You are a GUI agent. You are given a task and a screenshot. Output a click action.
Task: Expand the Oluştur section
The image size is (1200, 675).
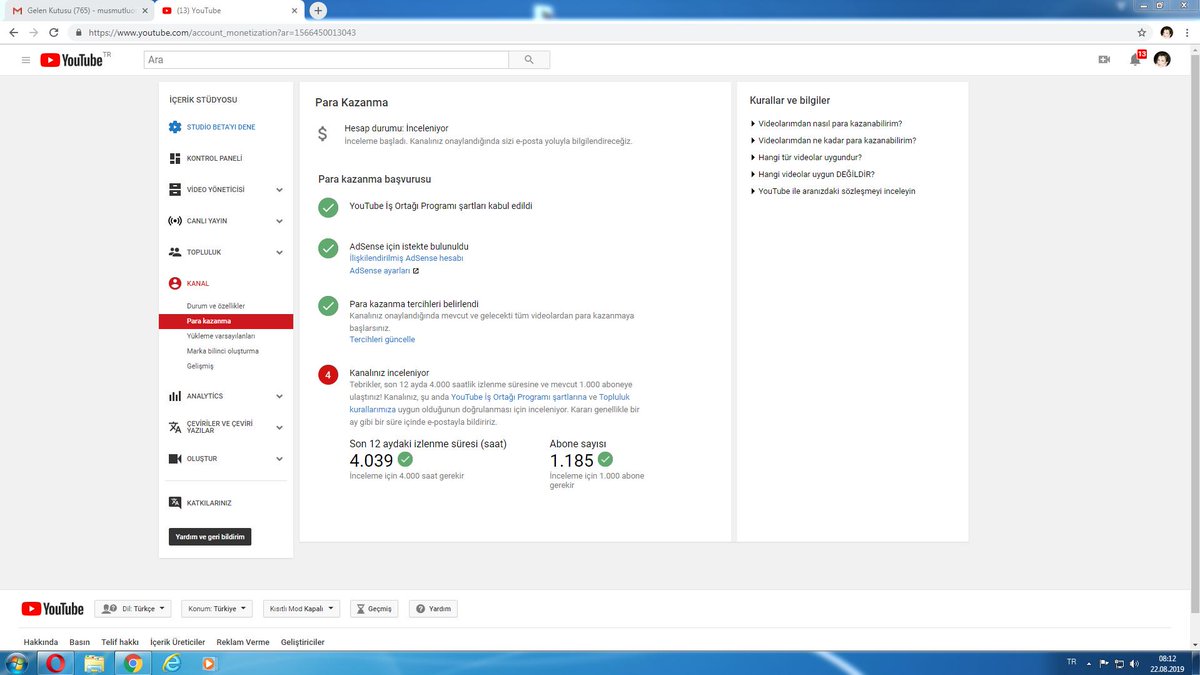point(279,459)
